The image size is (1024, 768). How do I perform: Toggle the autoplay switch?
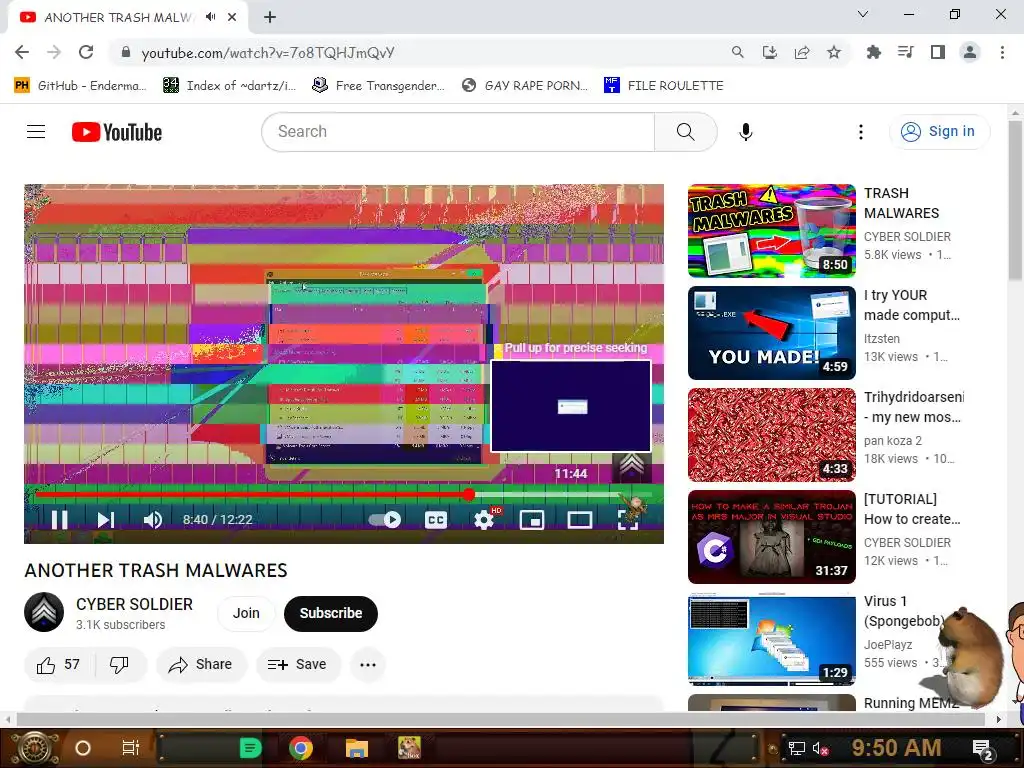385,520
